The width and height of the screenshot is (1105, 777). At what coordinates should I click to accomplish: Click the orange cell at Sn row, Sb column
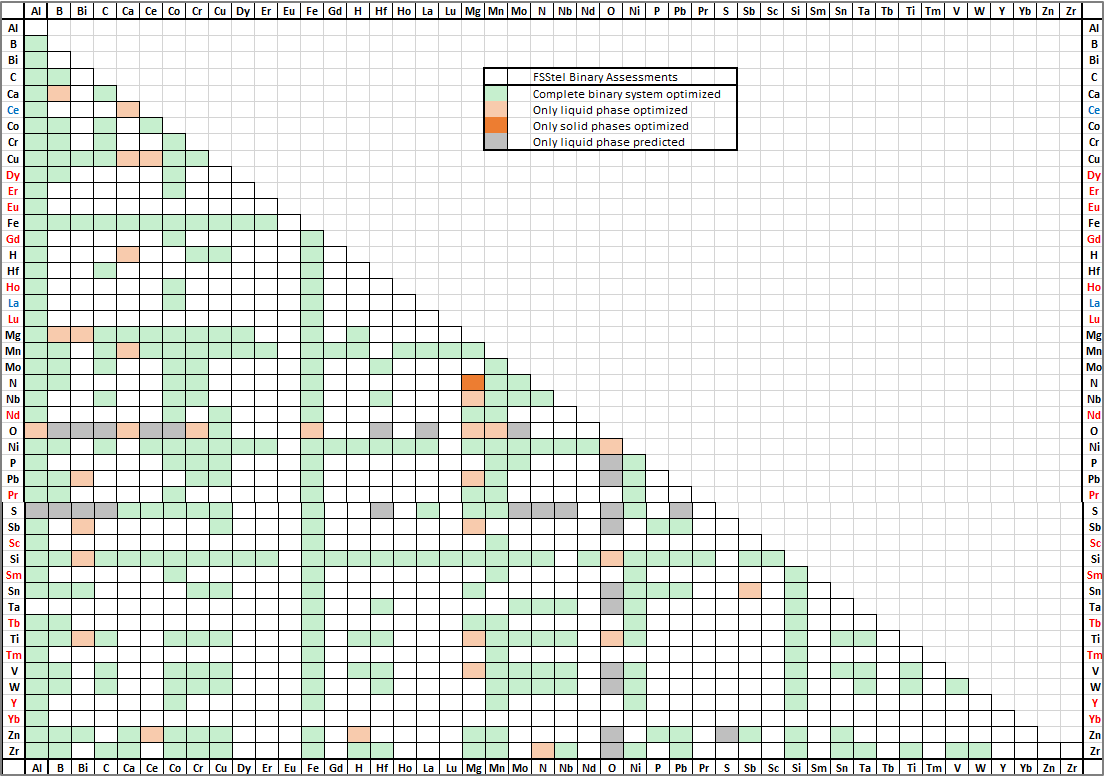point(749,591)
